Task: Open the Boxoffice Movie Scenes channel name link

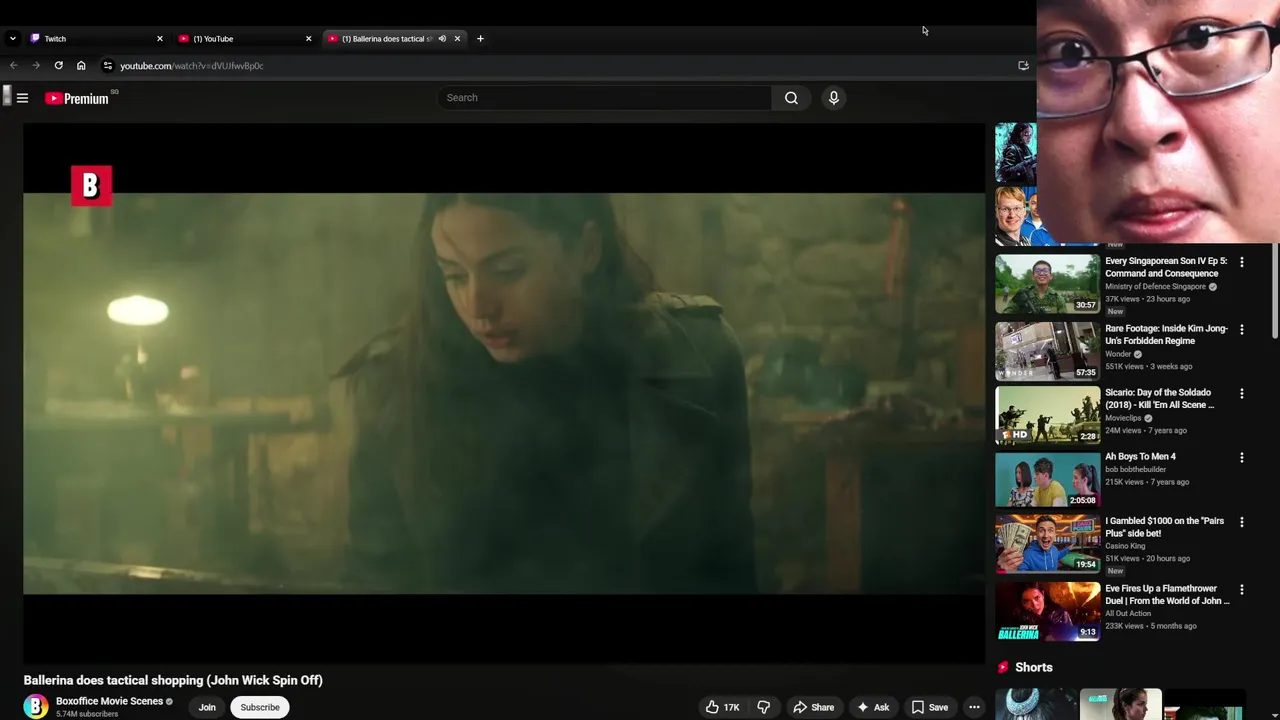Action: point(109,701)
